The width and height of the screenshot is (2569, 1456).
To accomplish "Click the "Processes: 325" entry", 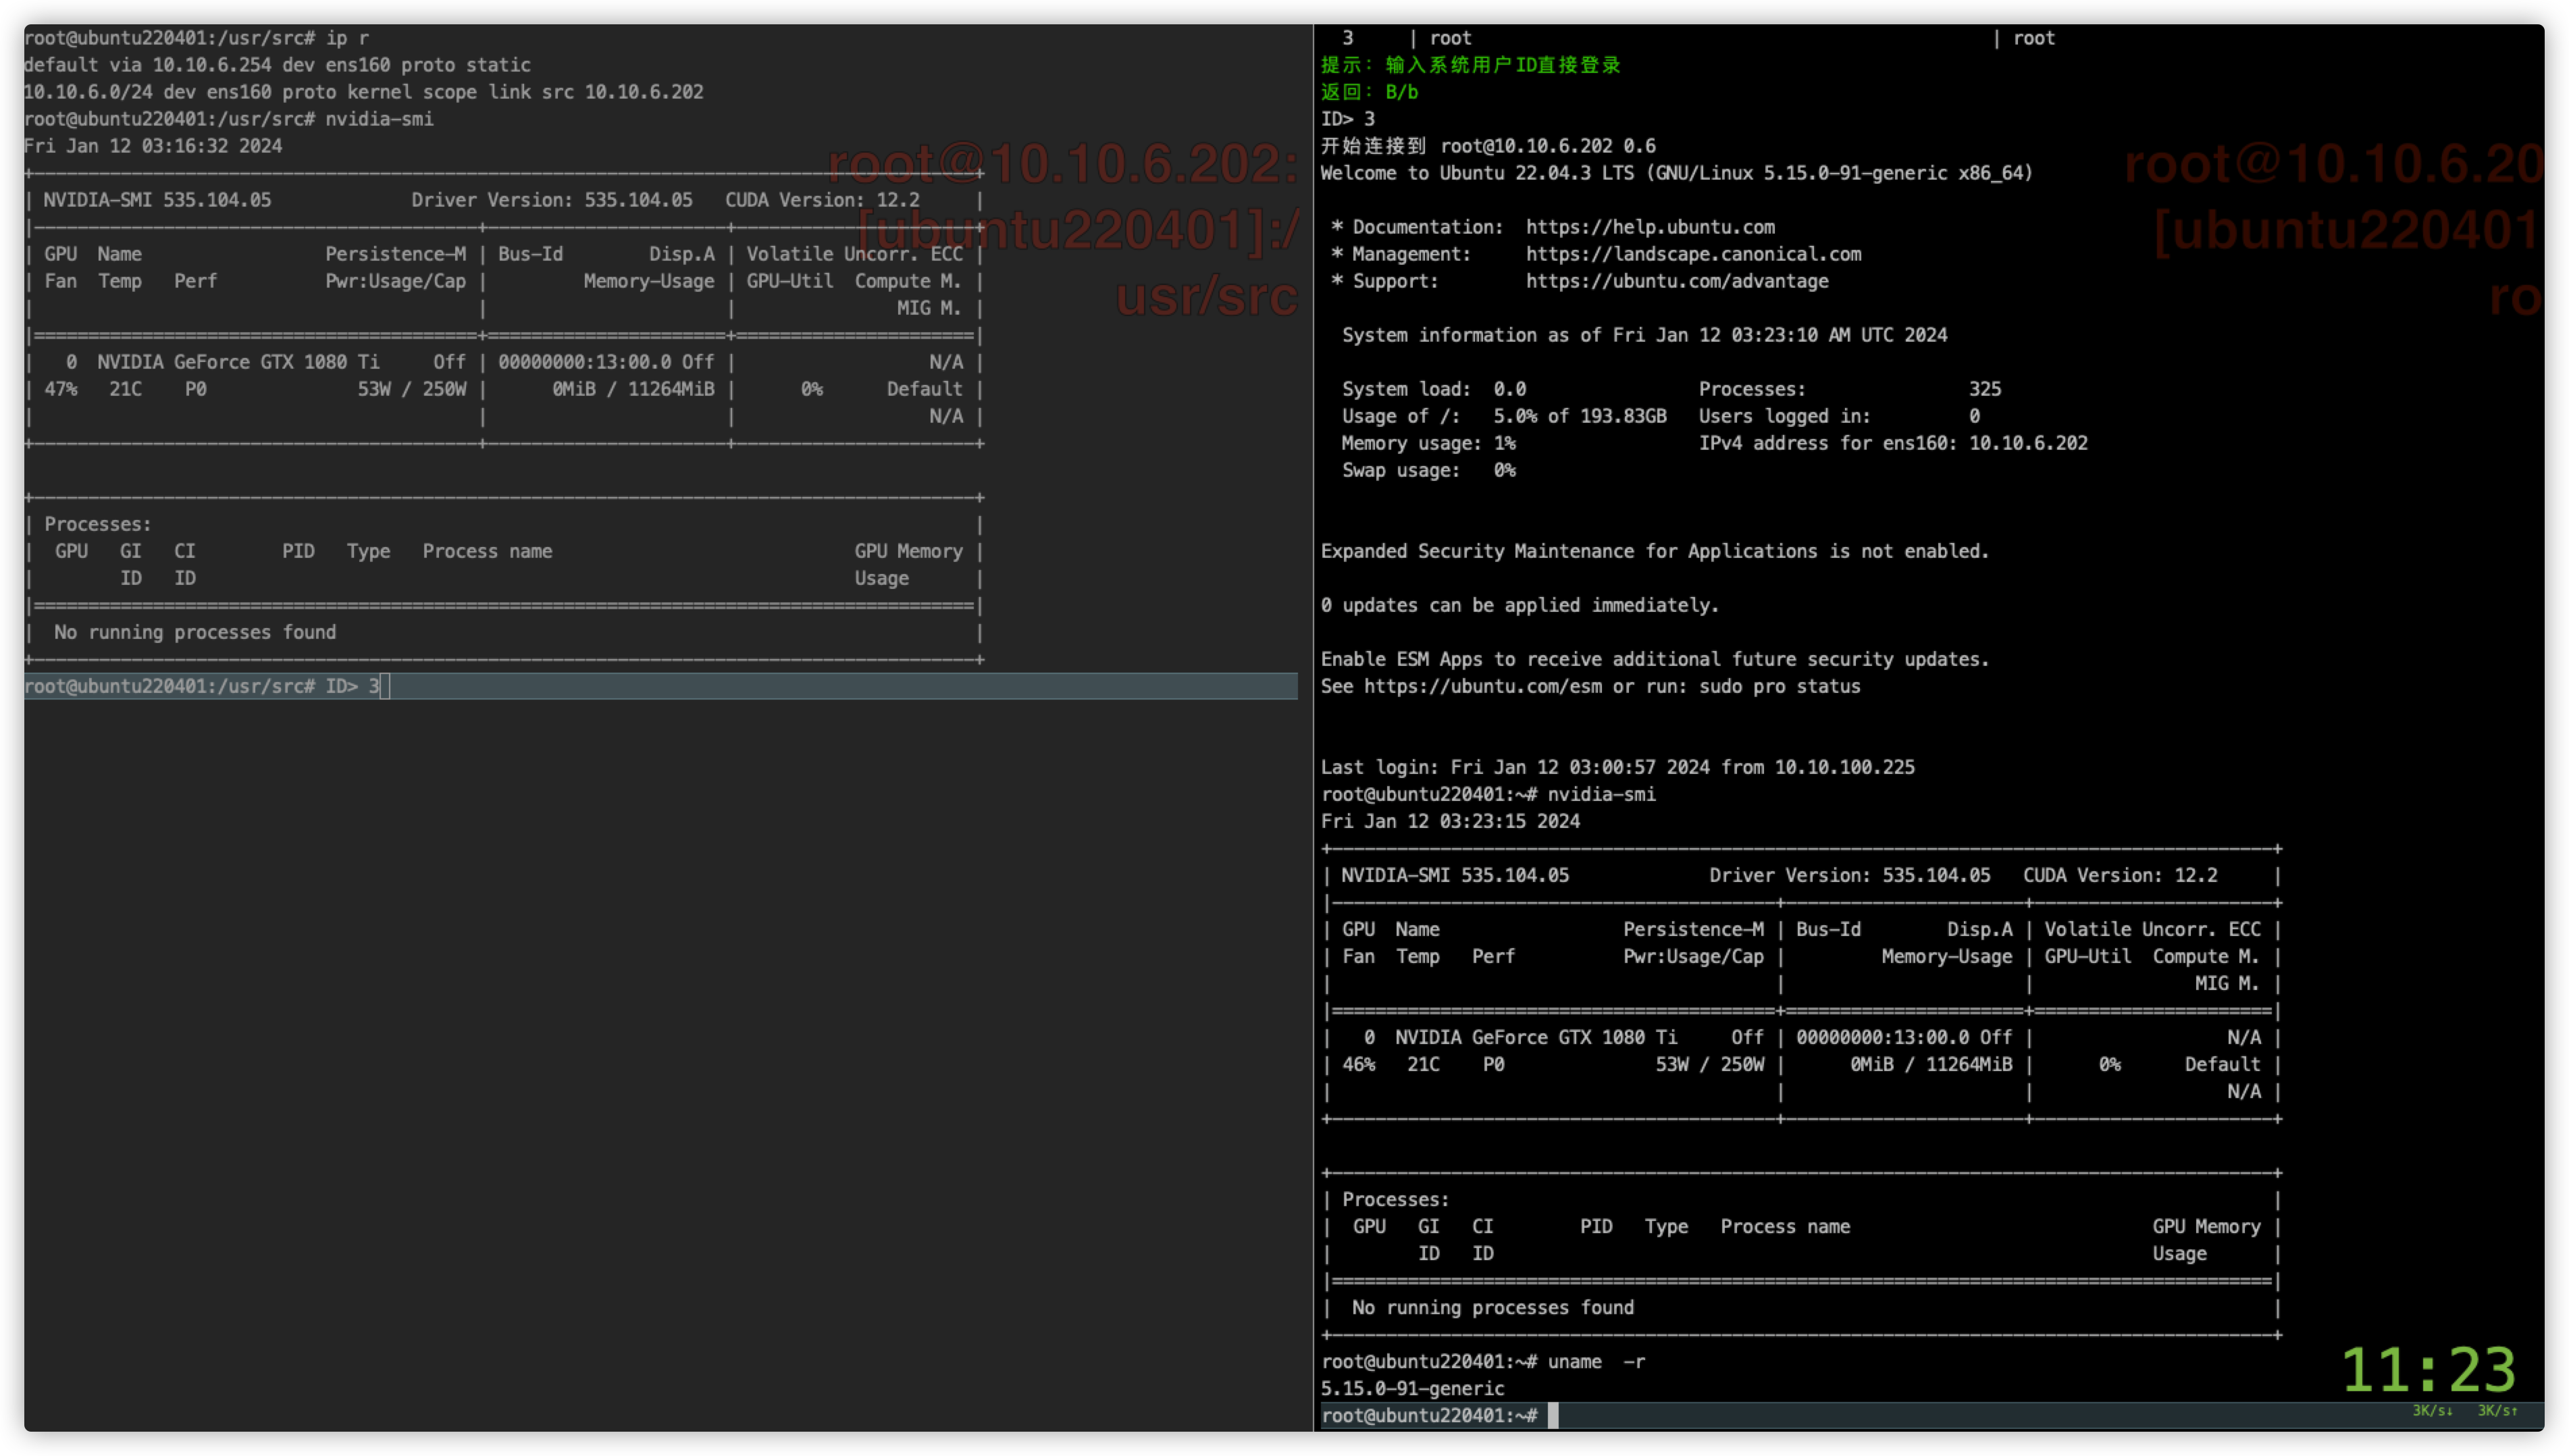I will [x=1850, y=389].
